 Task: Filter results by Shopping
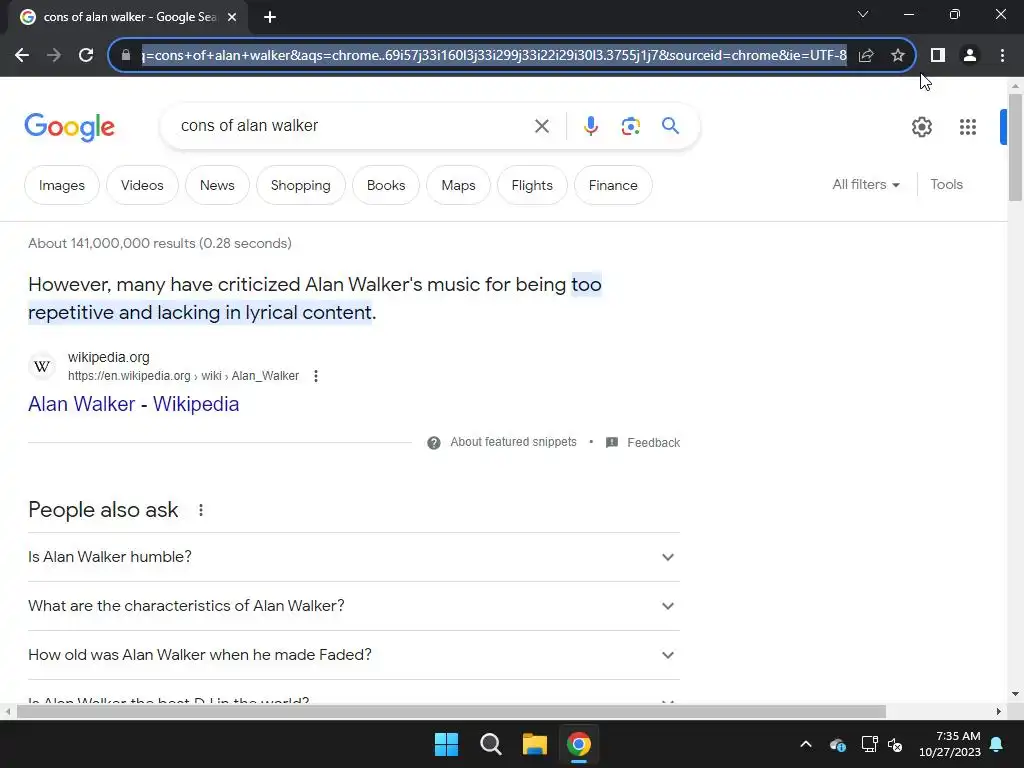click(300, 185)
